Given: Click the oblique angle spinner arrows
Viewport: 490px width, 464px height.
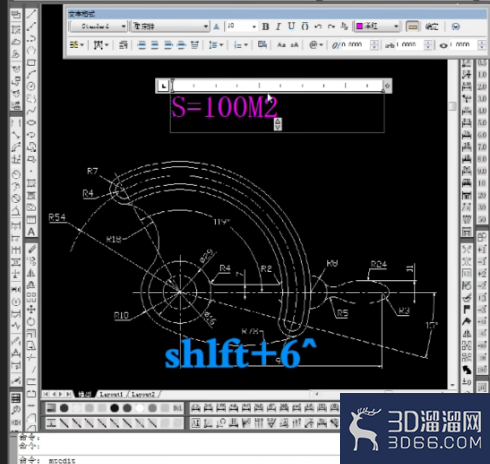Looking at the screenshot, I should [x=374, y=45].
